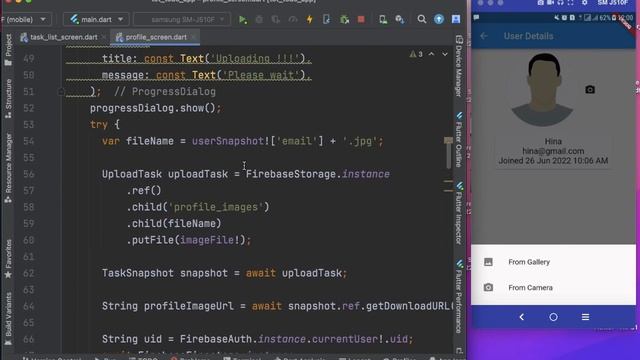Image resolution: width=640 pixels, height=360 pixels.
Task: Collapse the code fold marker at line 51
Action: [61, 92]
